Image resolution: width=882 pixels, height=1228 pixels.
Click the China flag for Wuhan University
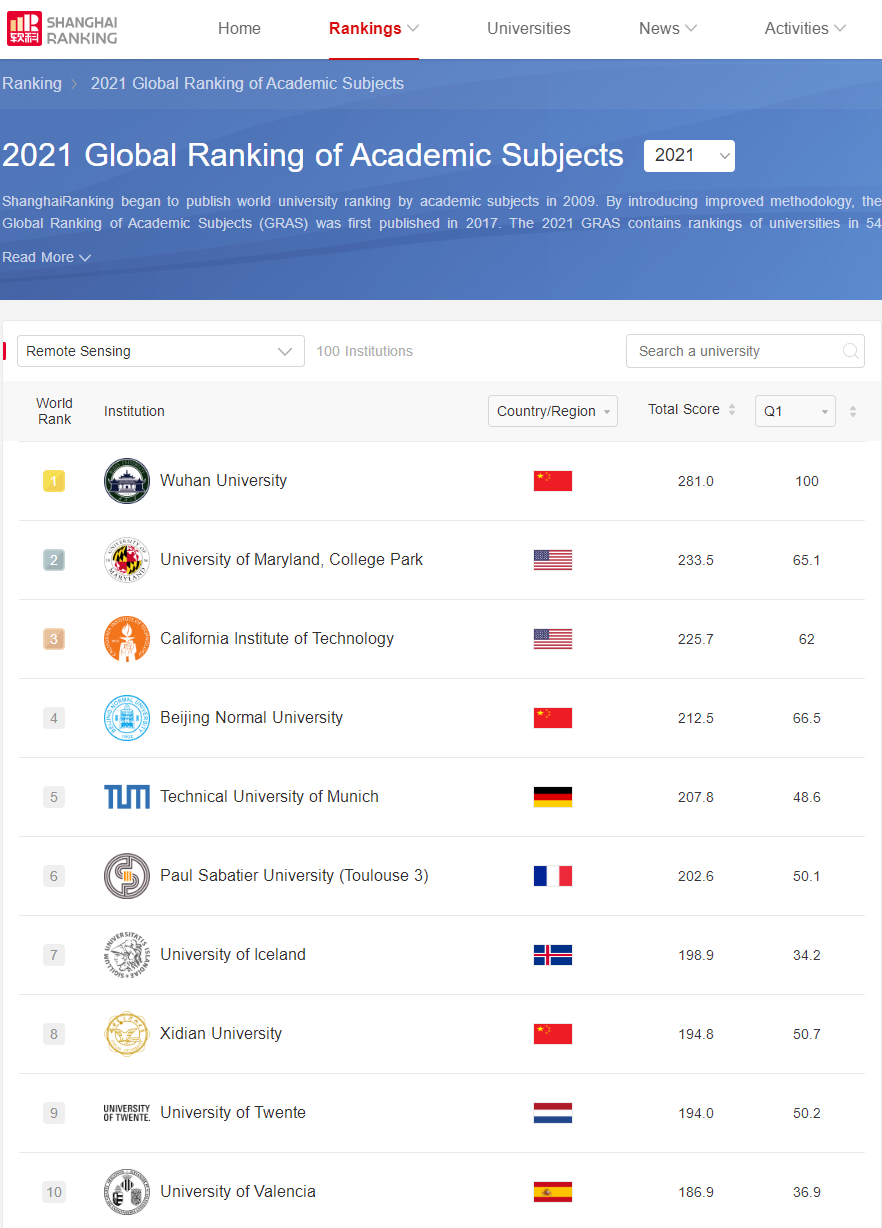click(x=553, y=481)
